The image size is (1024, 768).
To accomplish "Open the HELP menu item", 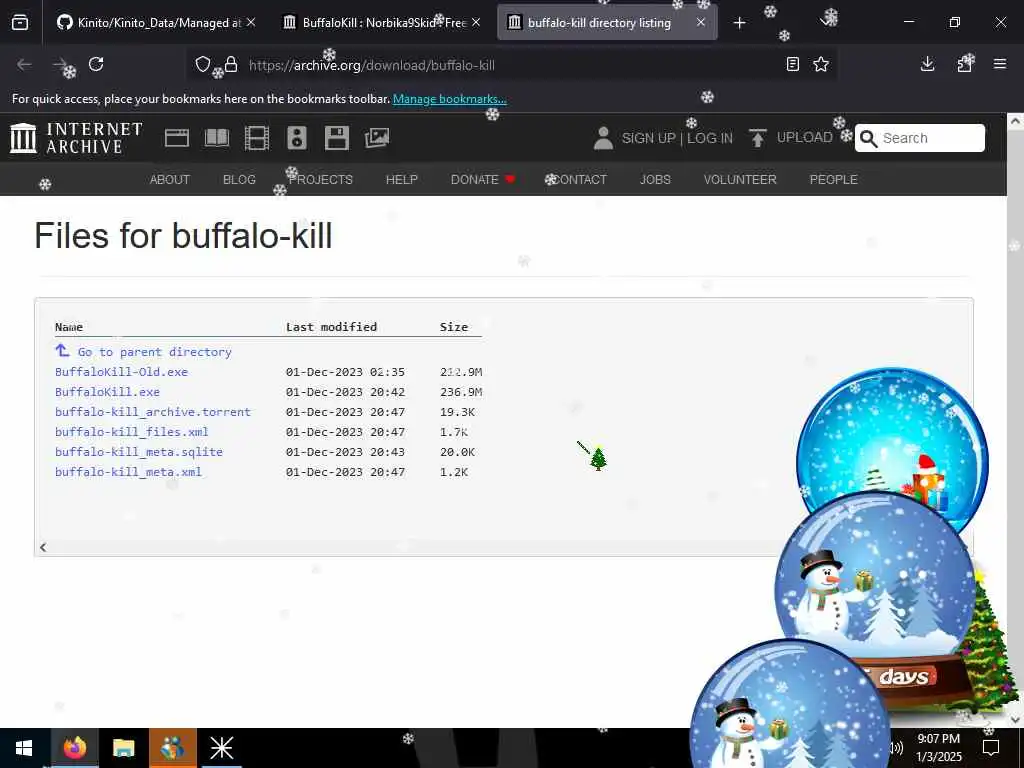I will (x=402, y=180).
